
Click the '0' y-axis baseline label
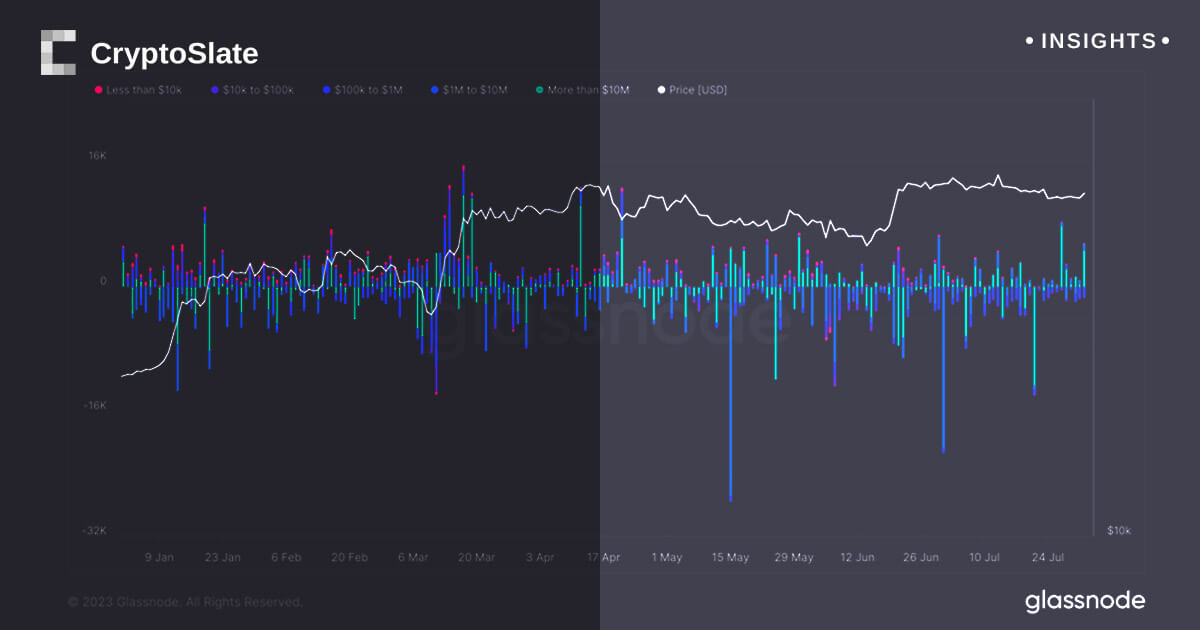click(x=103, y=281)
